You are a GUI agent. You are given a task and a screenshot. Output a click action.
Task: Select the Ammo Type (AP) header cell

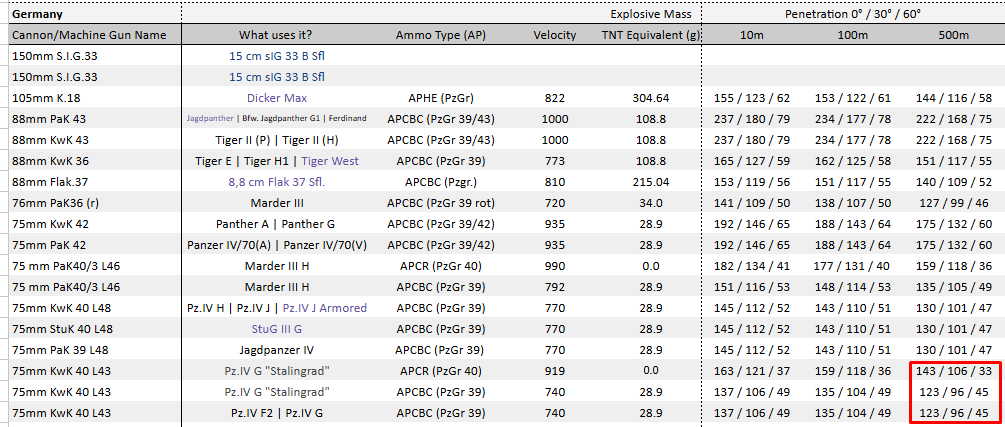[x=442, y=35]
